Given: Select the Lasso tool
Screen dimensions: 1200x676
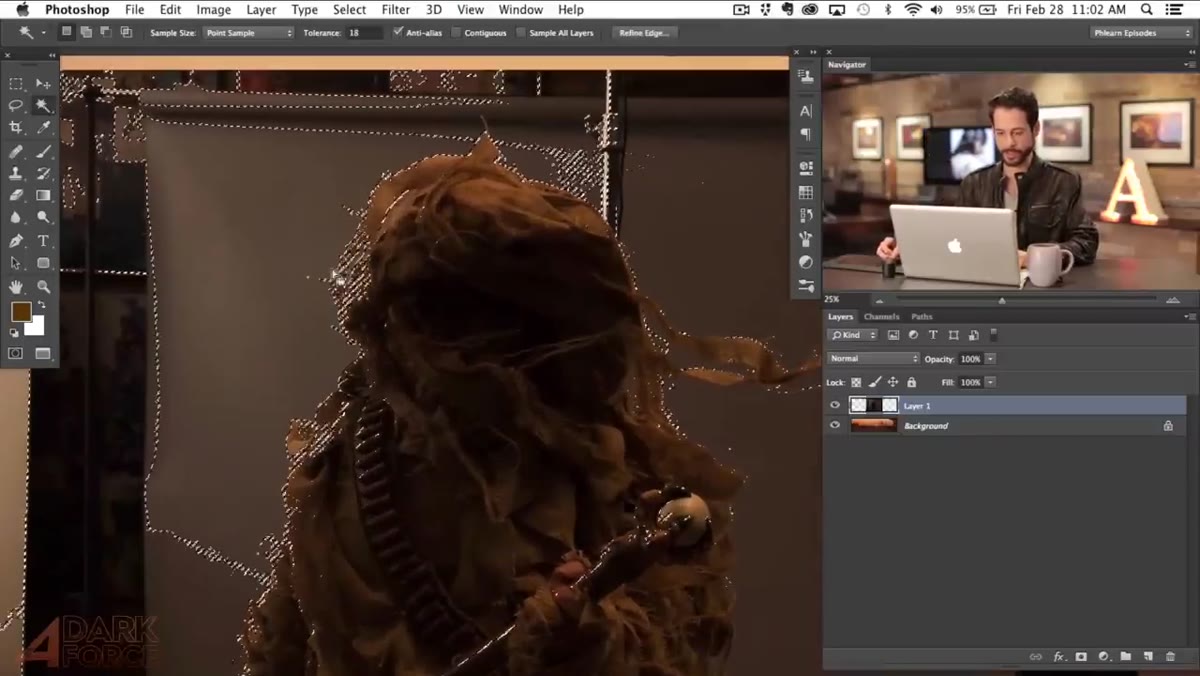Looking at the screenshot, I should point(16,106).
